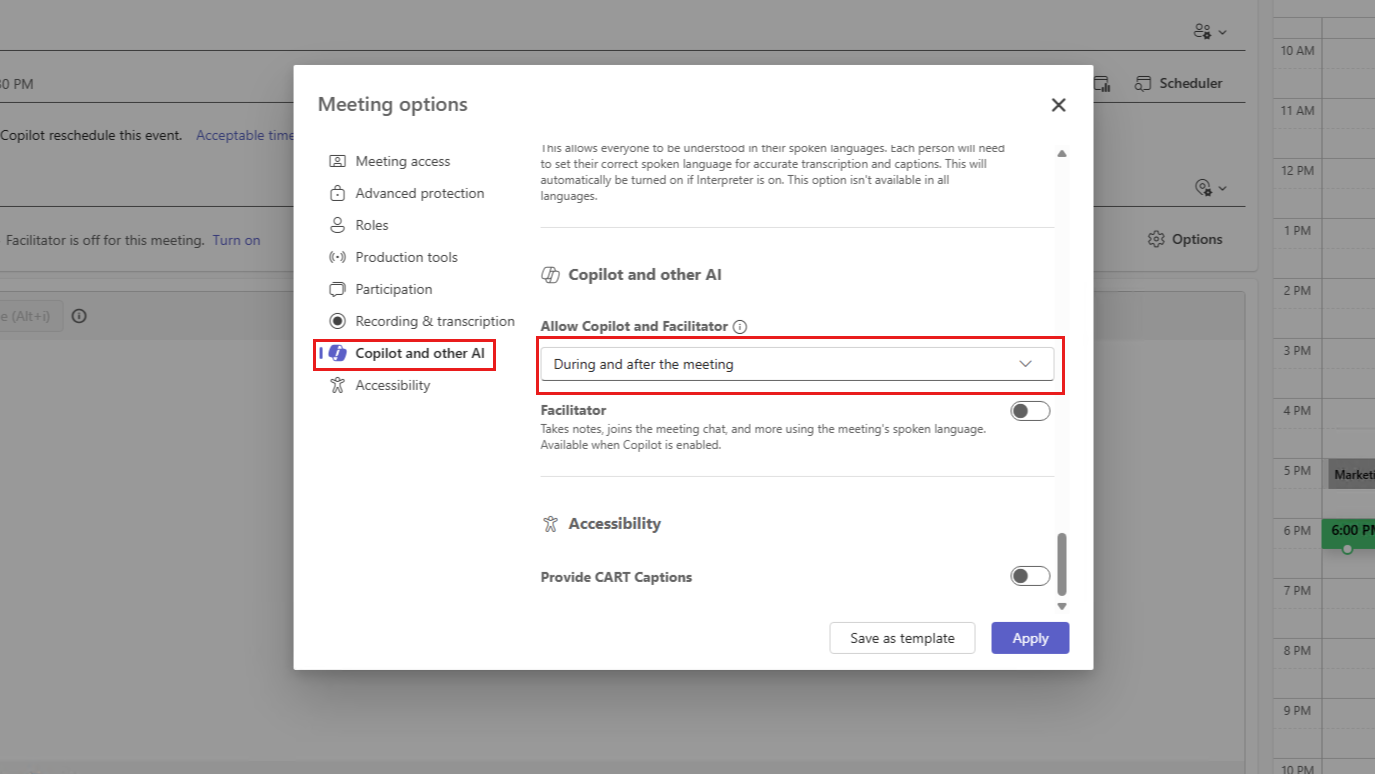Screen dimensions: 1375x774
Task: Open Options gear in background window
Action: 1185,239
